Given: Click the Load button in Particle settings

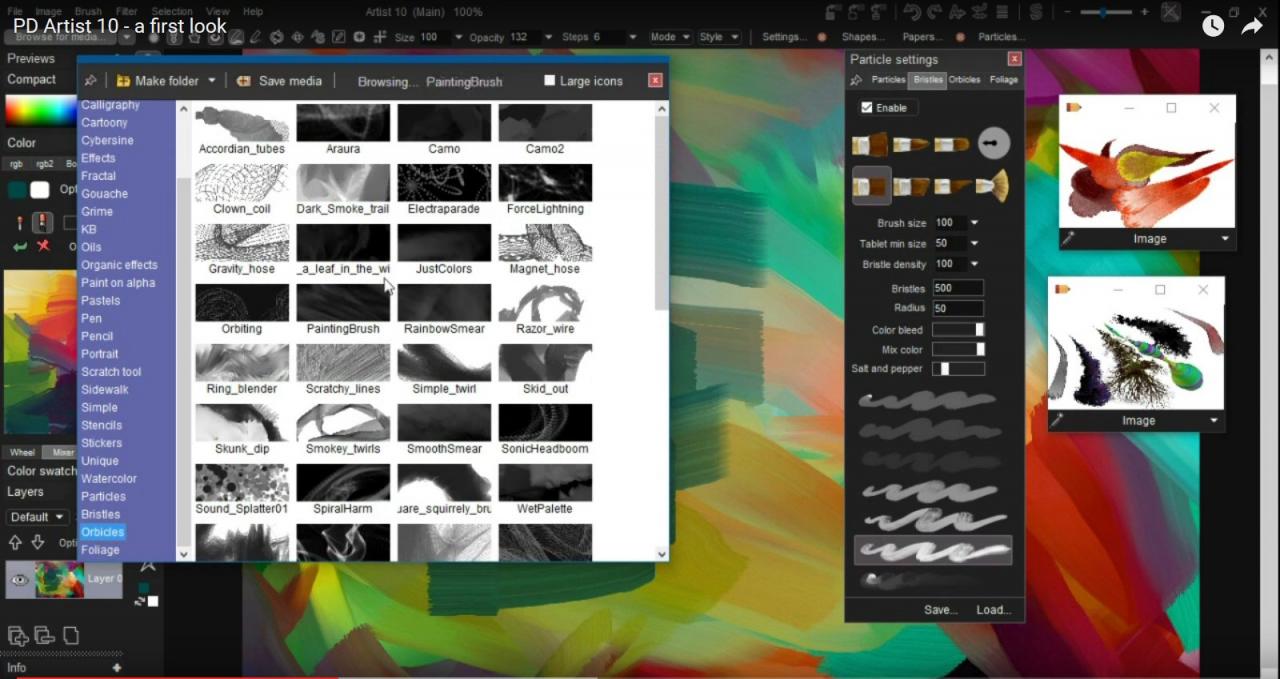Looking at the screenshot, I should pyautogui.click(x=991, y=609).
